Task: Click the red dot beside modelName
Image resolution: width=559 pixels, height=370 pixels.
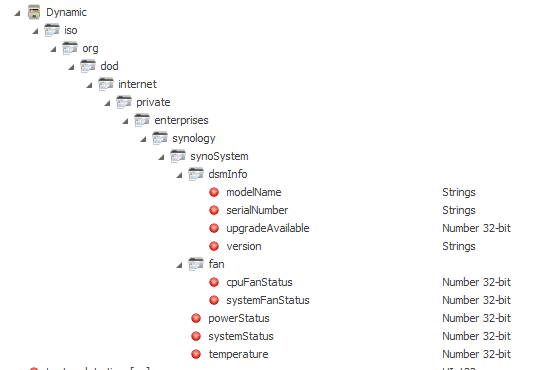Action: click(x=214, y=192)
